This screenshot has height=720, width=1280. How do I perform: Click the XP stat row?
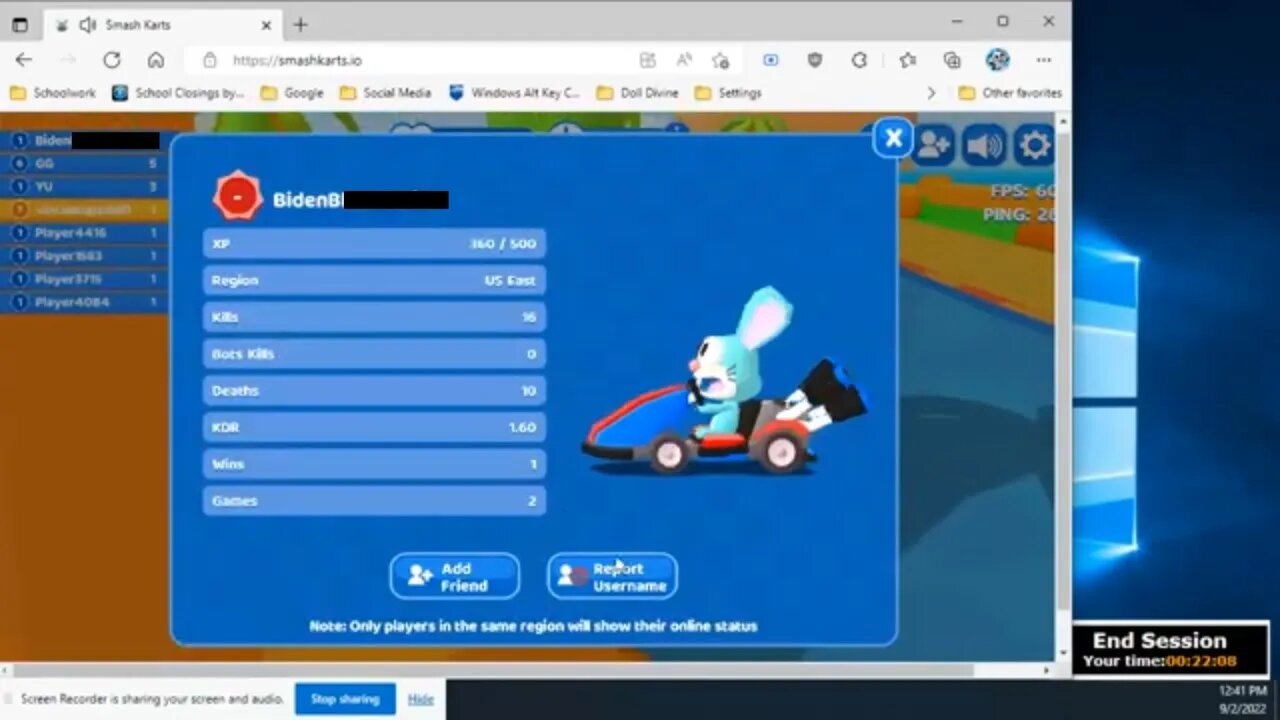(x=374, y=243)
